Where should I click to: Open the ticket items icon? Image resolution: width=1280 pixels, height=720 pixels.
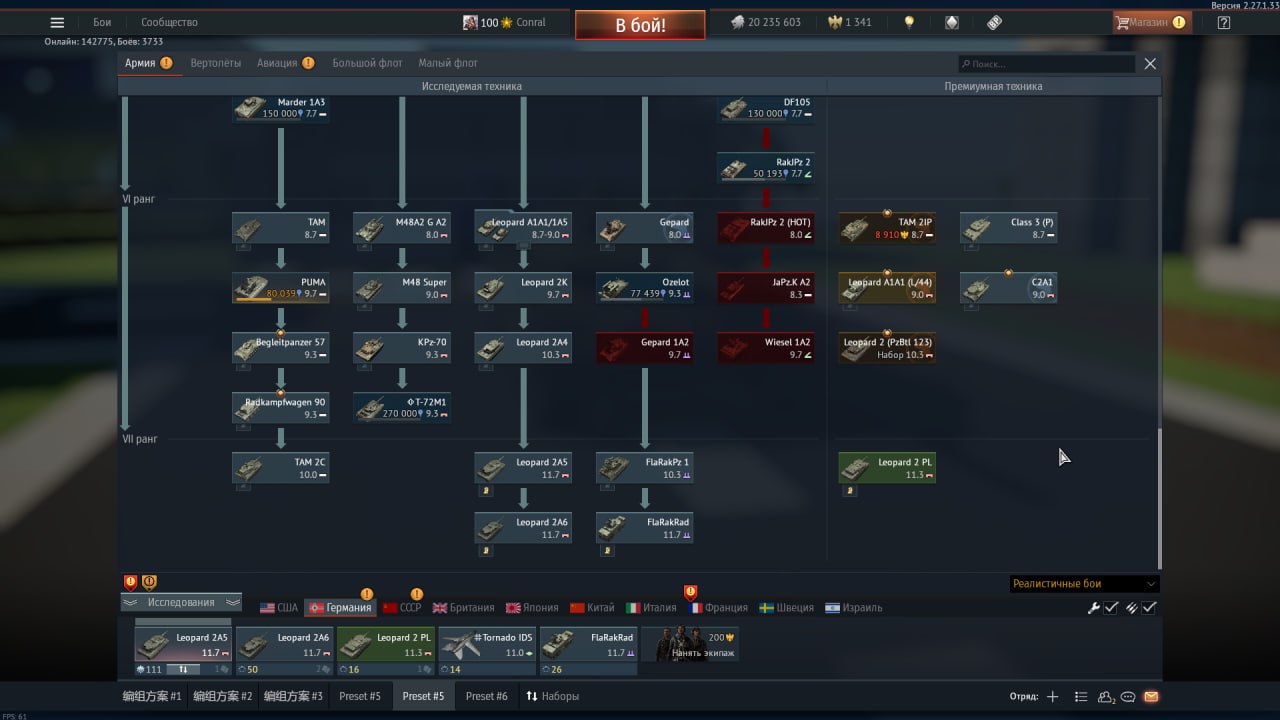point(994,22)
